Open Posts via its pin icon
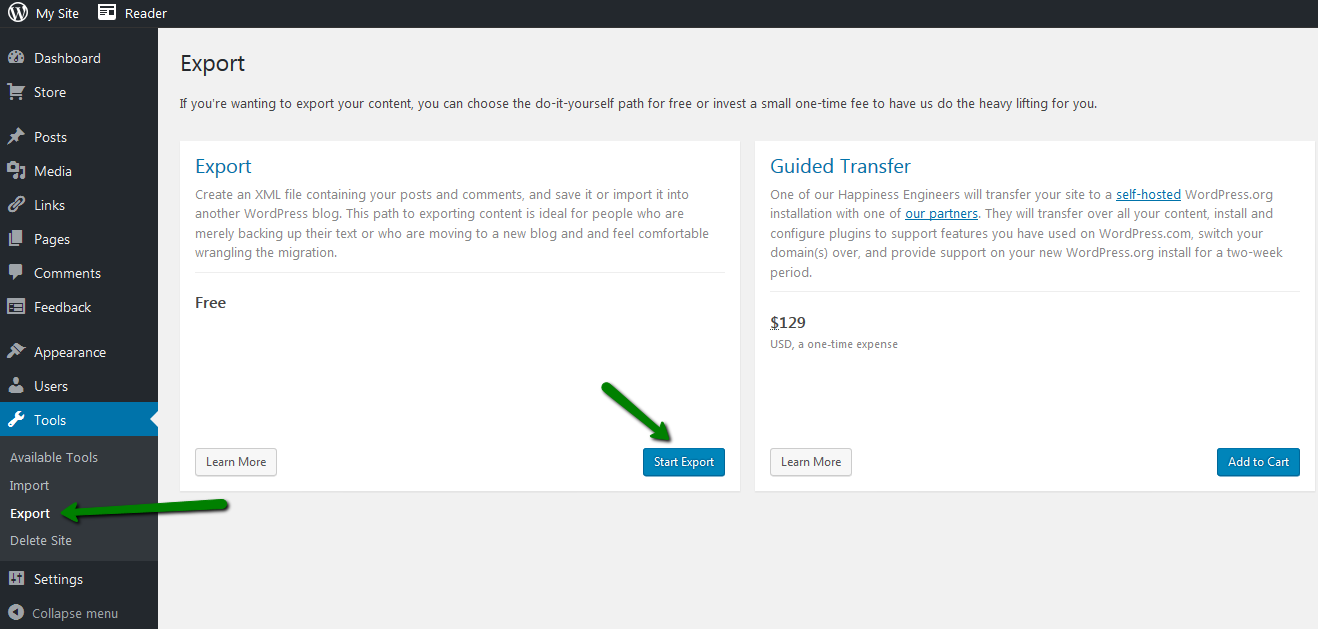The image size is (1318, 629). click(19, 136)
